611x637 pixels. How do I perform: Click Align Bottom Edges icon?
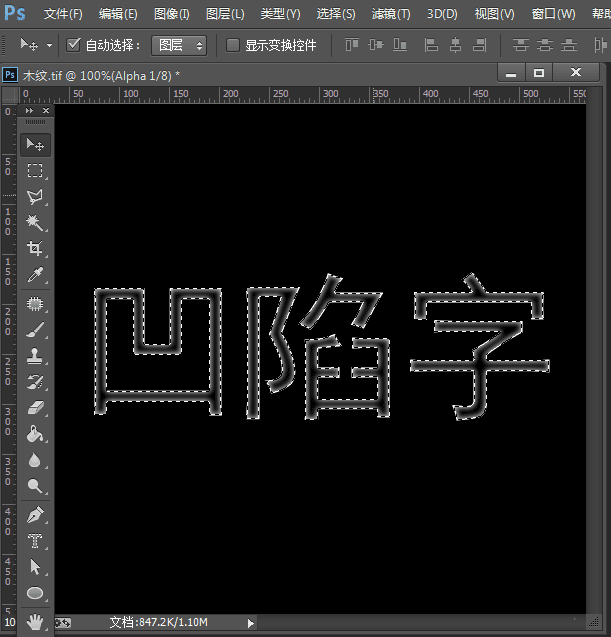[400, 45]
